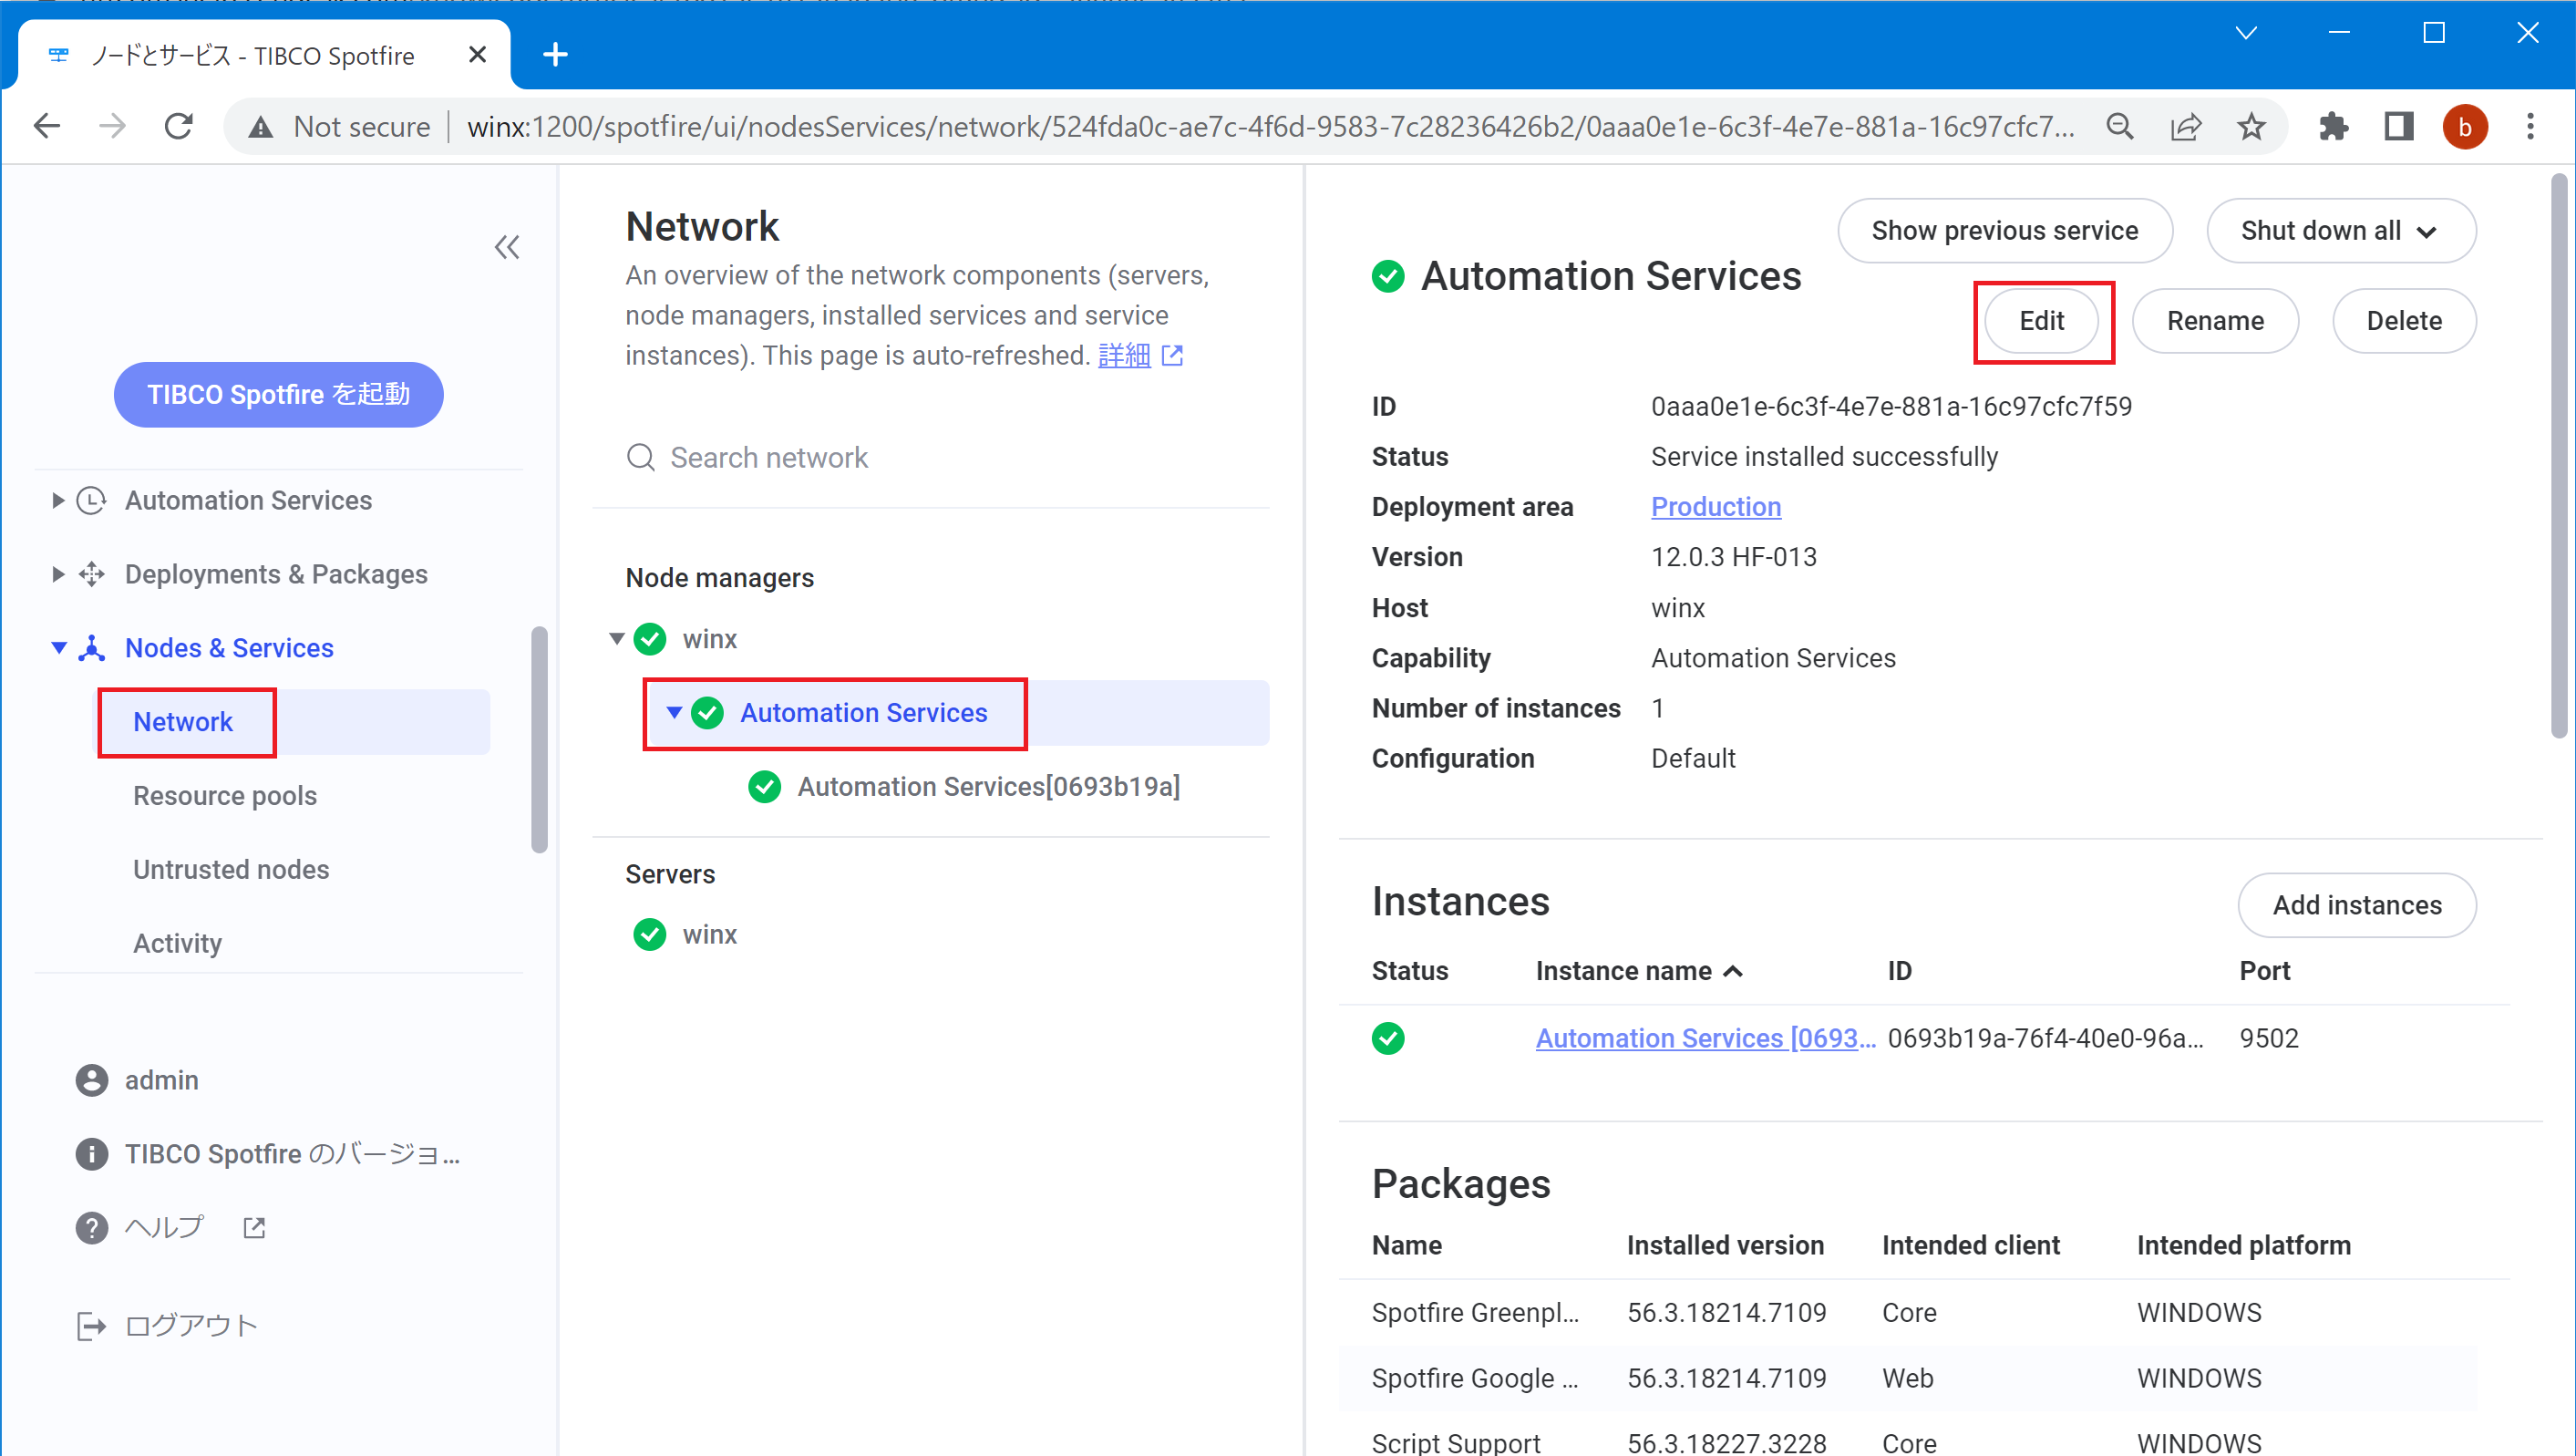Screen dimensions: 2576x1456
Task: Collapse the Automation Services tree node
Action: tap(674, 713)
